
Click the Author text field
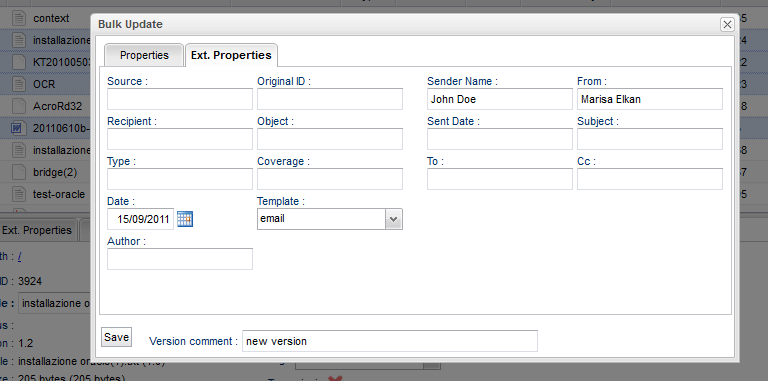(x=180, y=259)
